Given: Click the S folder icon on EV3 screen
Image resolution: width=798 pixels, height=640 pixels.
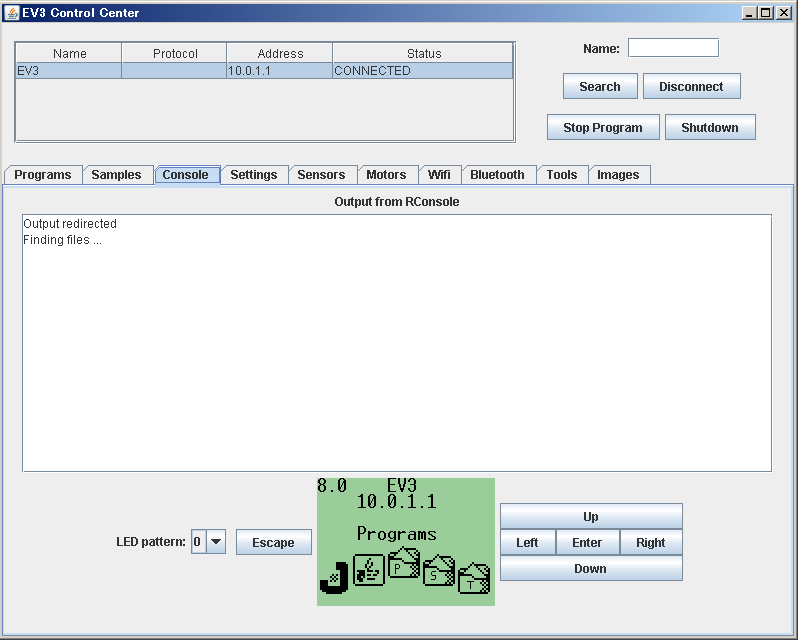Looking at the screenshot, I should (x=439, y=570).
